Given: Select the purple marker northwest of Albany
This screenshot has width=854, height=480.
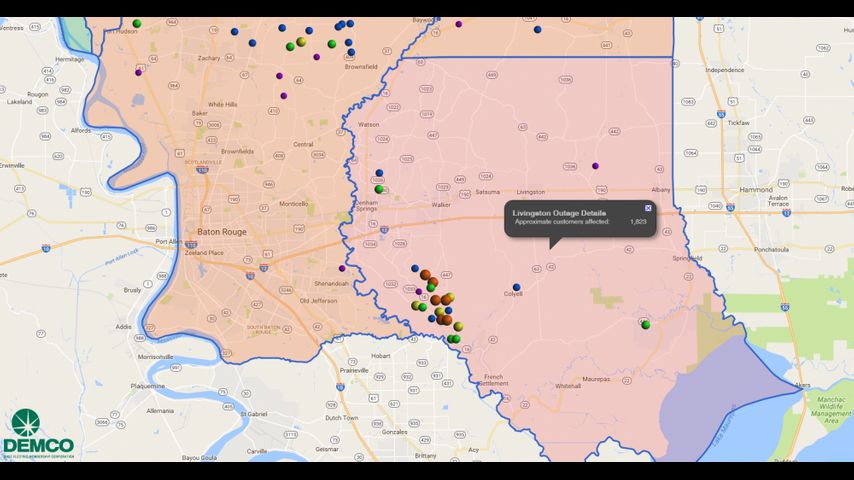Looking at the screenshot, I should (595, 166).
